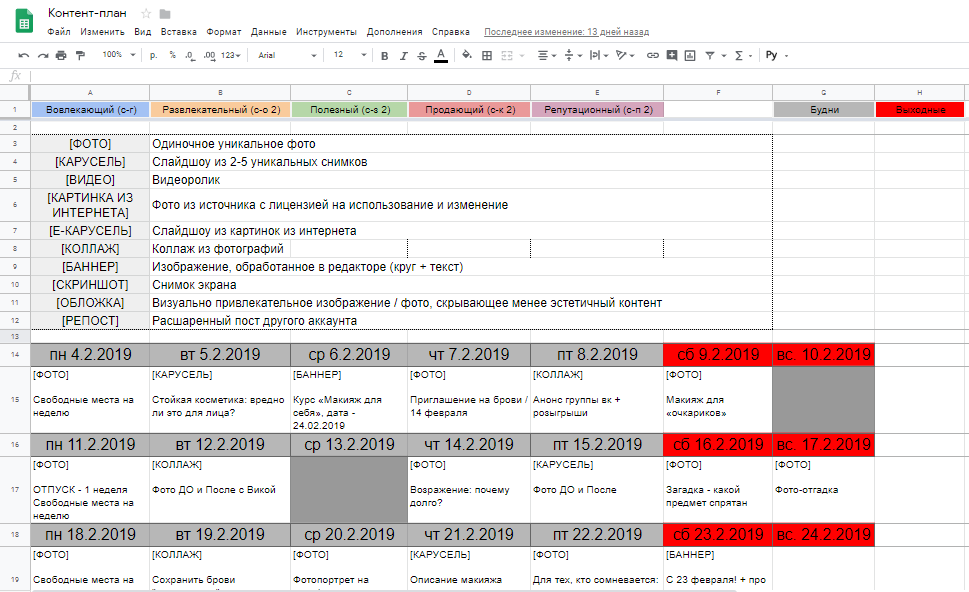Open zoom level 100% dropdown

pyautogui.click(x=119, y=55)
